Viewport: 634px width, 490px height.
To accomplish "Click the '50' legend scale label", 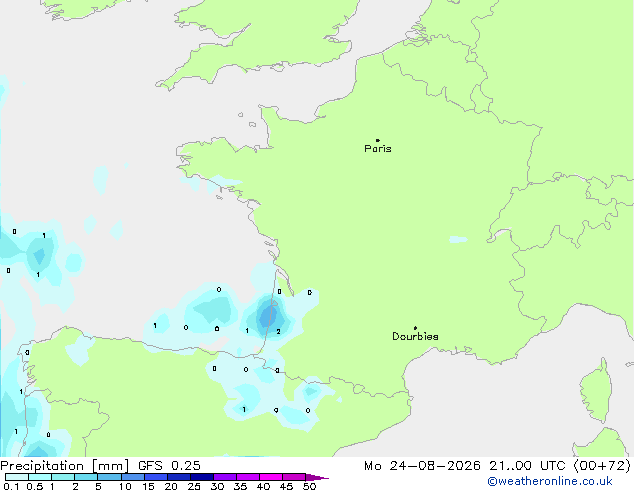I will 310,486.
